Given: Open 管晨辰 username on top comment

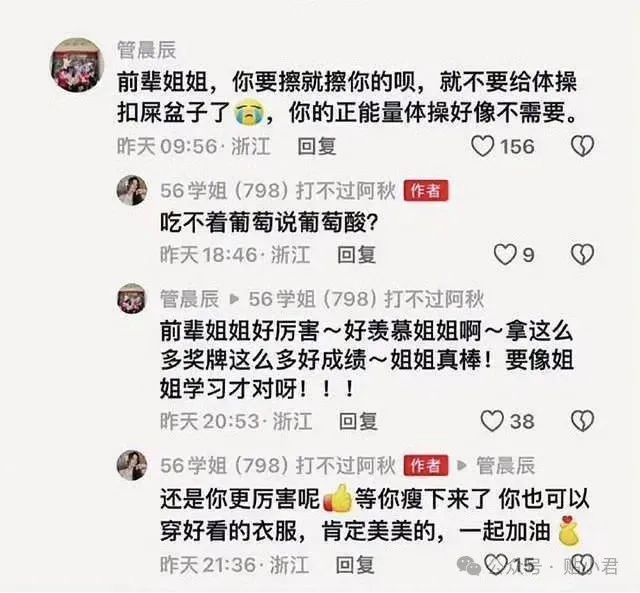Looking at the screenshot, I should (147, 50).
